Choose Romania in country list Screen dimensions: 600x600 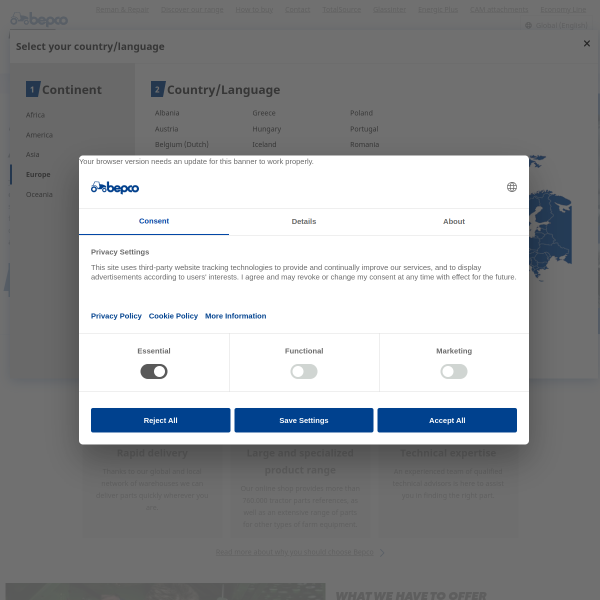pyautogui.click(x=364, y=144)
